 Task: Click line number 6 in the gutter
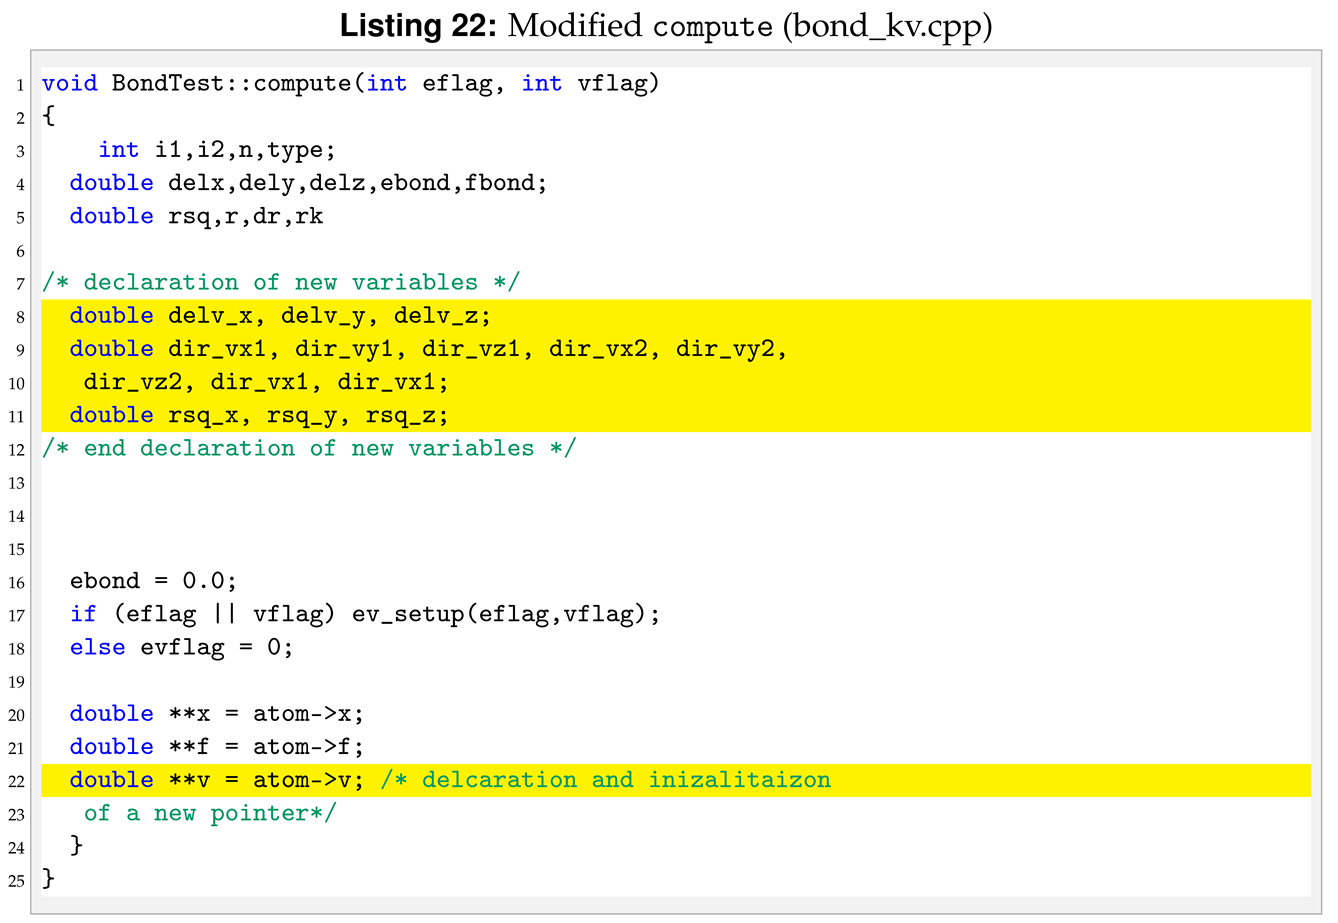(20, 251)
